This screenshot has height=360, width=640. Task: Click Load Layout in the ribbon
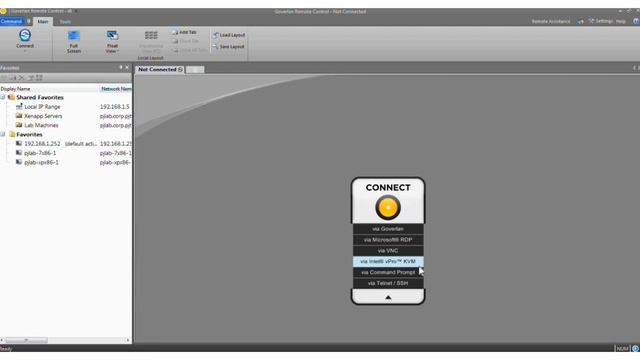[229, 35]
